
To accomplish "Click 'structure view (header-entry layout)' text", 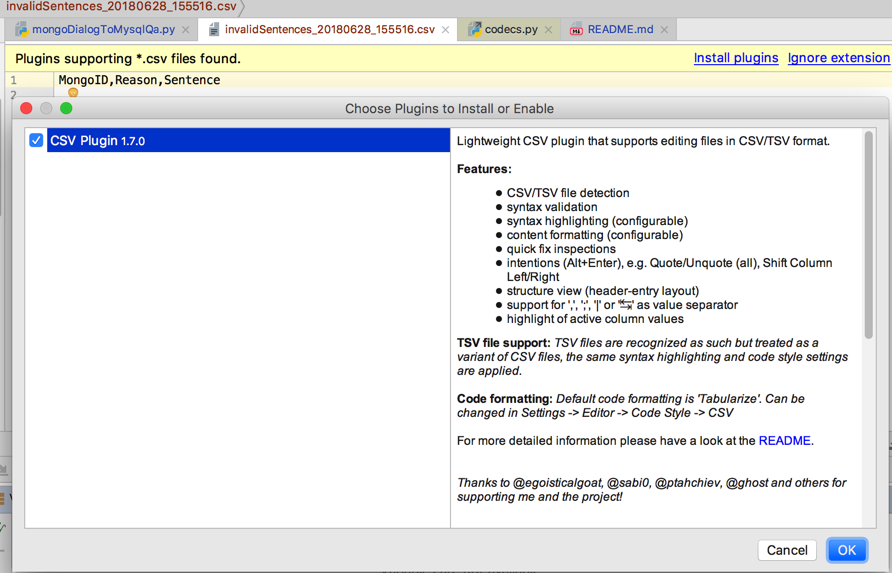I will click(603, 291).
